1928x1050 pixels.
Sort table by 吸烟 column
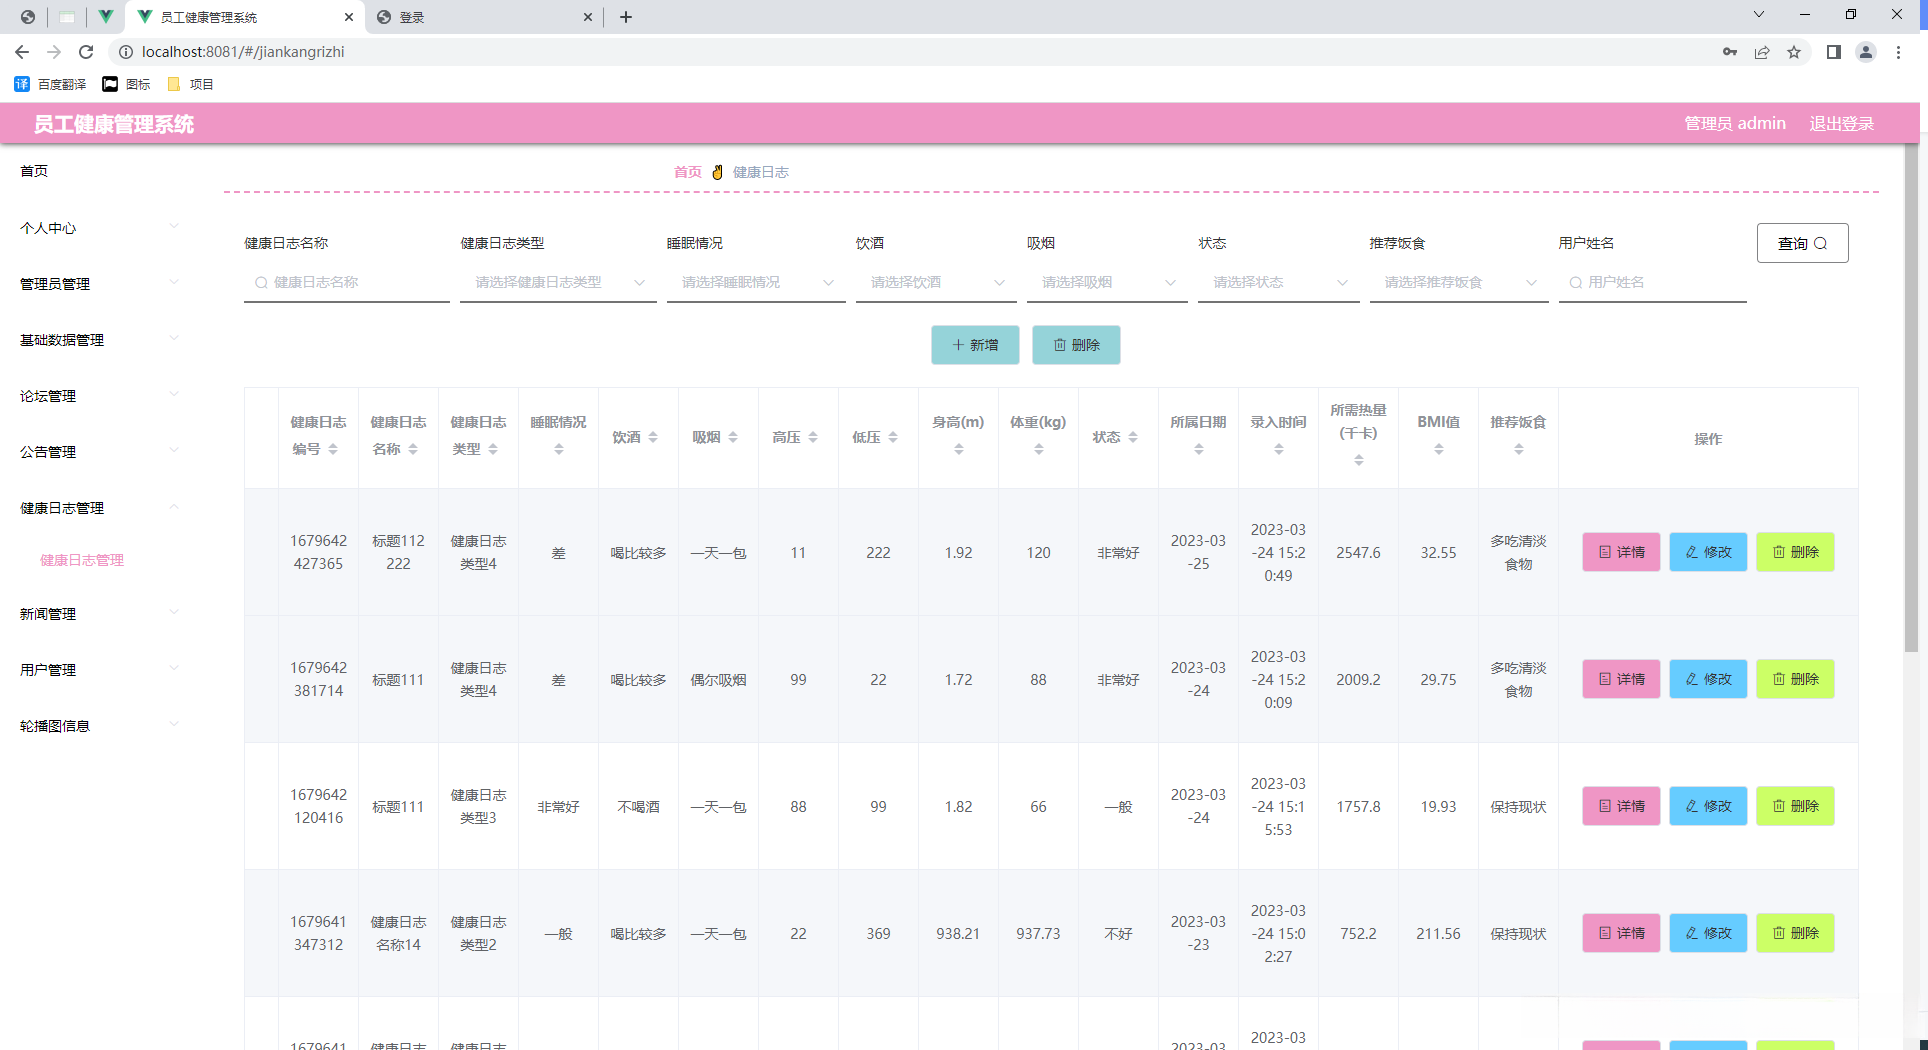[x=733, y=437]
